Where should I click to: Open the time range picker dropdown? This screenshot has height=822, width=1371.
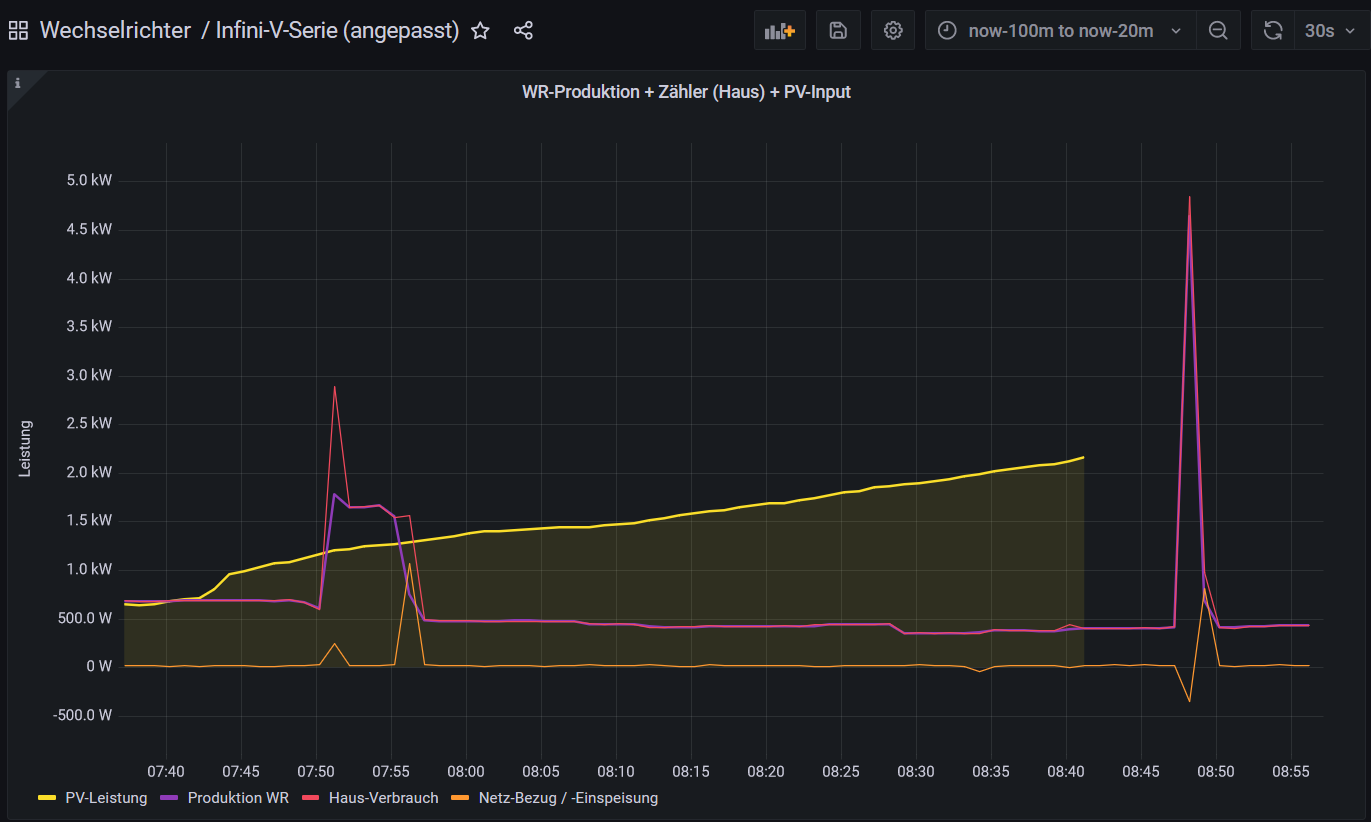(1060, 31)
